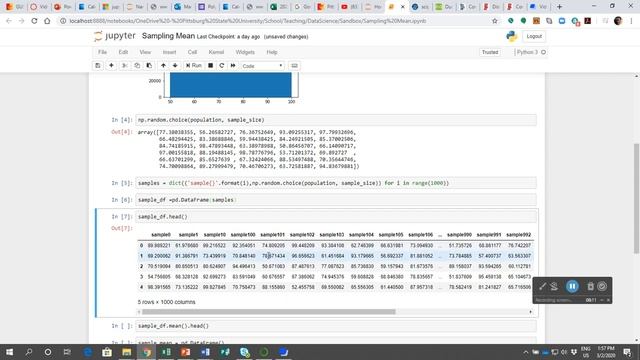Save notebook with the save and checkpoint icon
This screenshot has height=360, width=640.
[98, 66]
